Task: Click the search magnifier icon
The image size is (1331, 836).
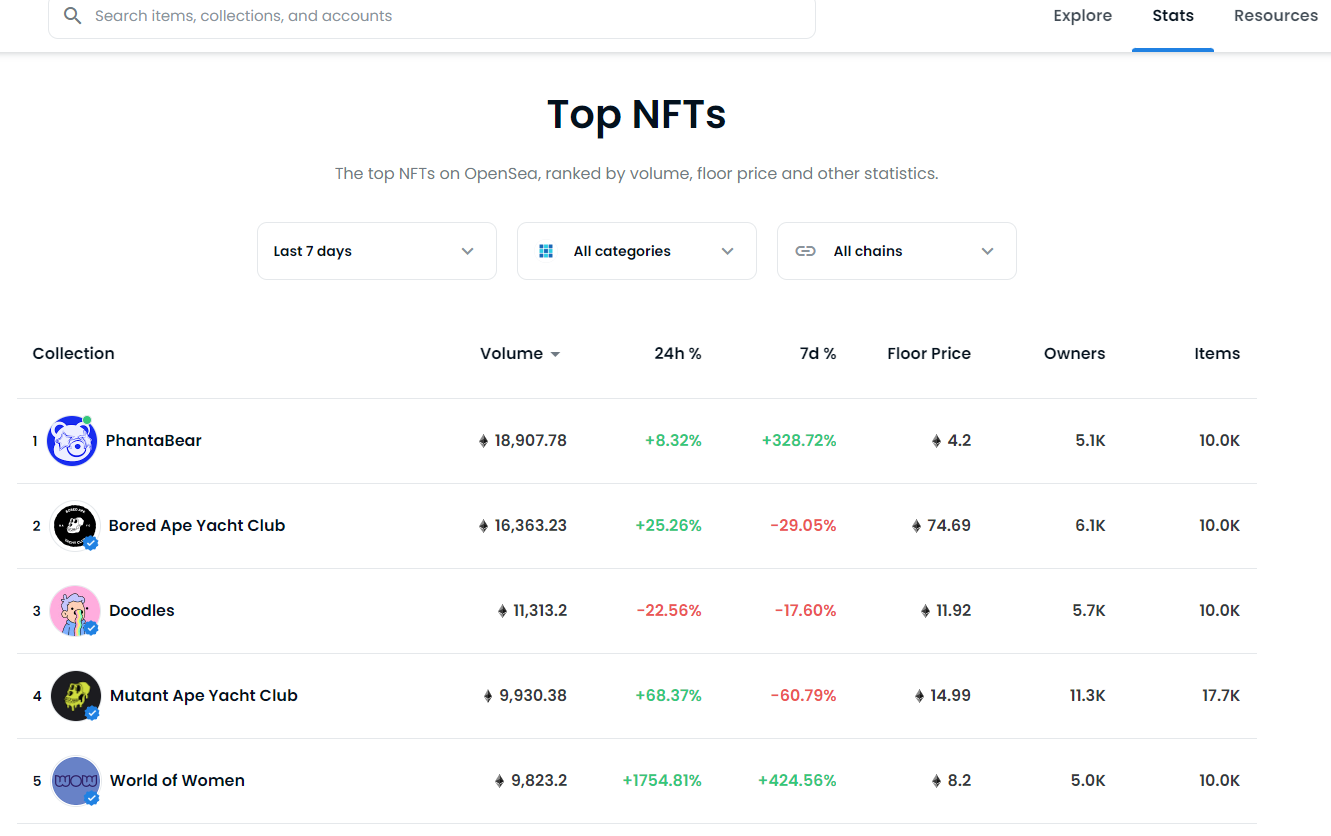Action: 72,16
